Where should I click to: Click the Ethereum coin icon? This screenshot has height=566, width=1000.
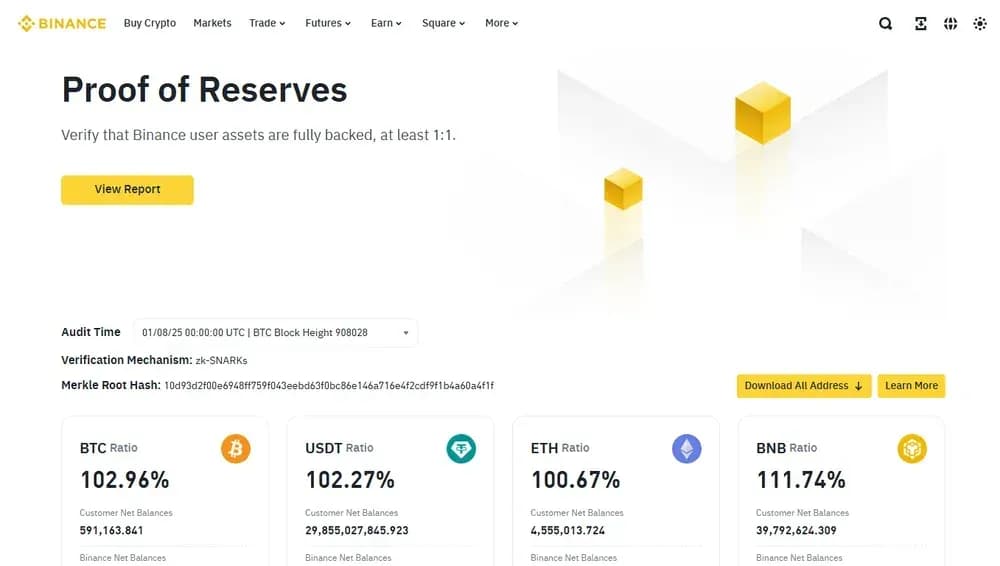[686, 449]
